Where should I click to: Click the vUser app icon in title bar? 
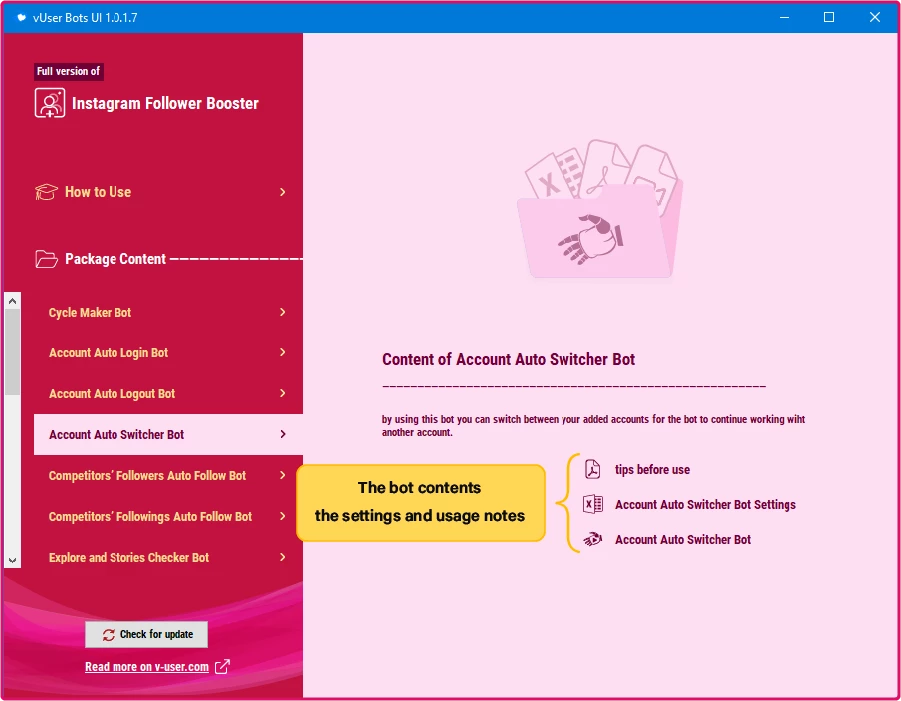[x=21, y=17]
